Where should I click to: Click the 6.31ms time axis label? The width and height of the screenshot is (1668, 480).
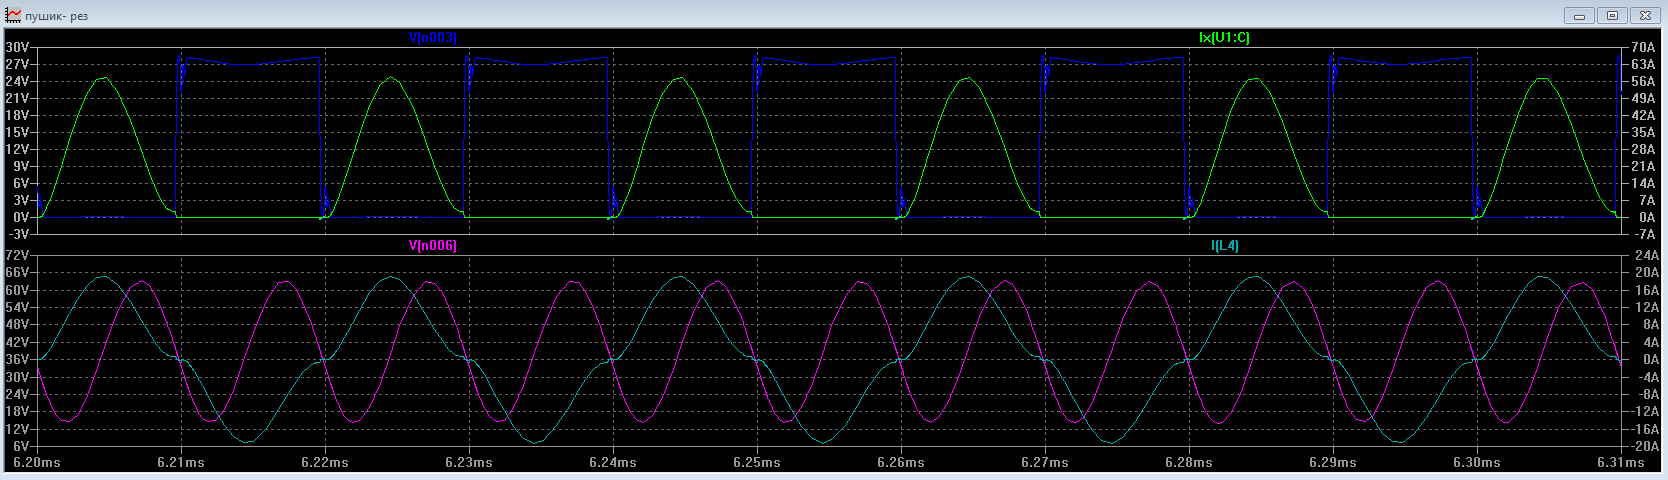pyautogui.click(x=1621, y=462)
